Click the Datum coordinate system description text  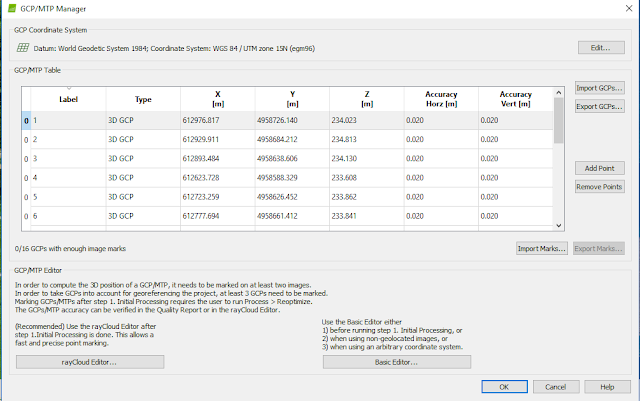pyautogui.click(x=174, y=48)
